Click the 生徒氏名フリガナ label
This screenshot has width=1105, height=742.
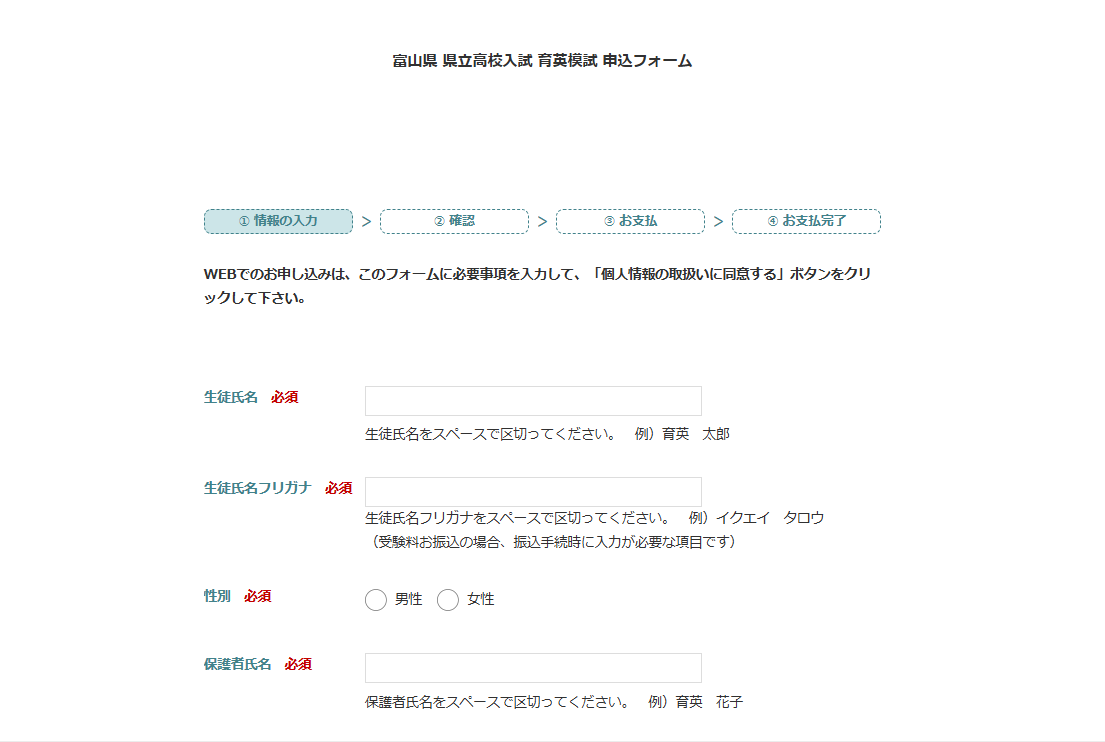point(257,488)
